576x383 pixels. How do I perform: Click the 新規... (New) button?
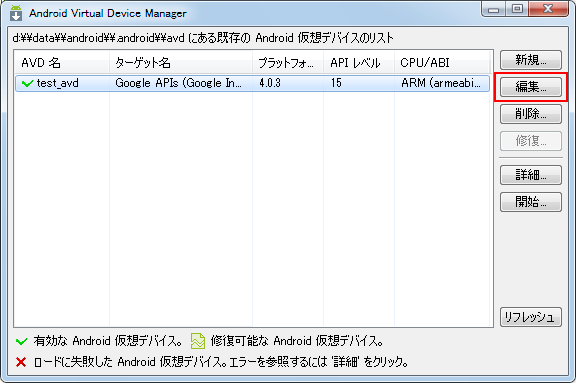pyautogui.click(x=530, y=60)
